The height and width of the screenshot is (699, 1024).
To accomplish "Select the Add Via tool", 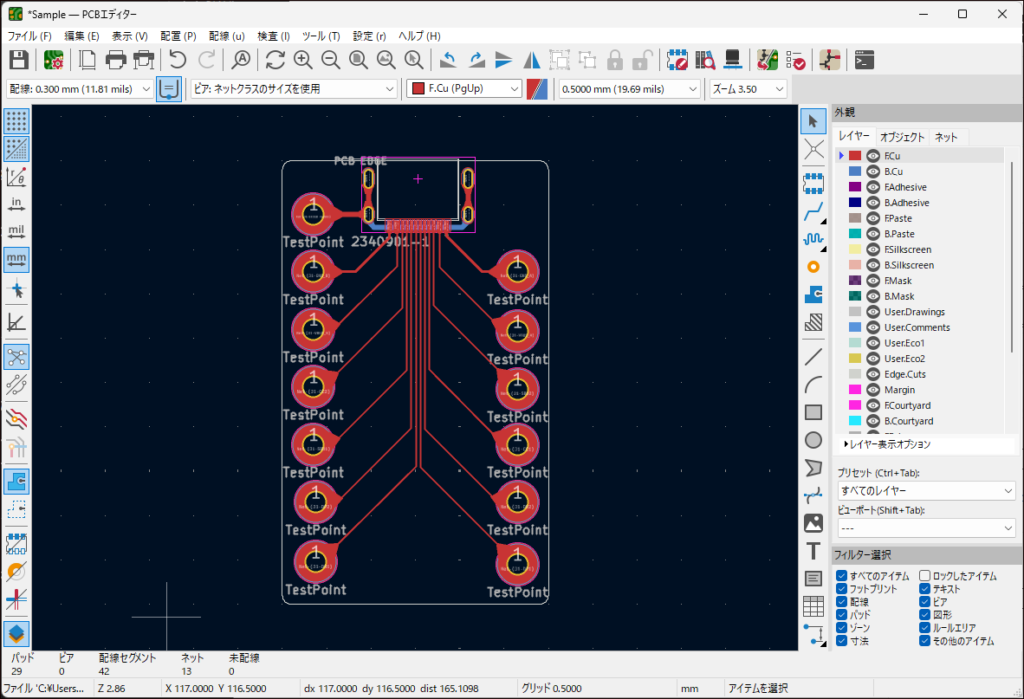I will pos(814,267).
